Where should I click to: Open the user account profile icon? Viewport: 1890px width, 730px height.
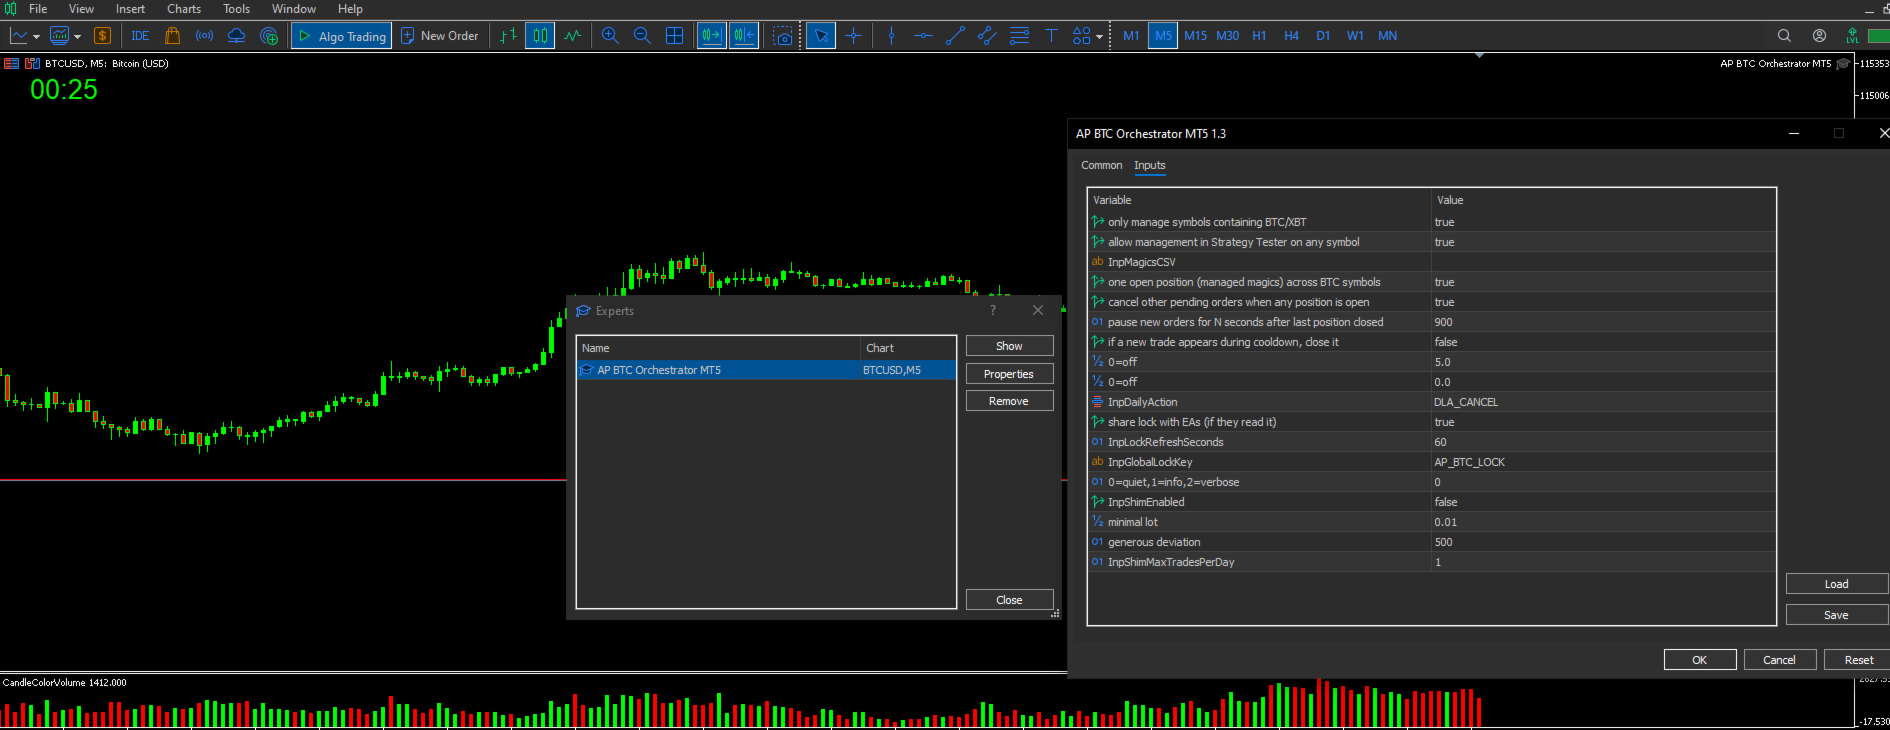[x=1819, y=36]
